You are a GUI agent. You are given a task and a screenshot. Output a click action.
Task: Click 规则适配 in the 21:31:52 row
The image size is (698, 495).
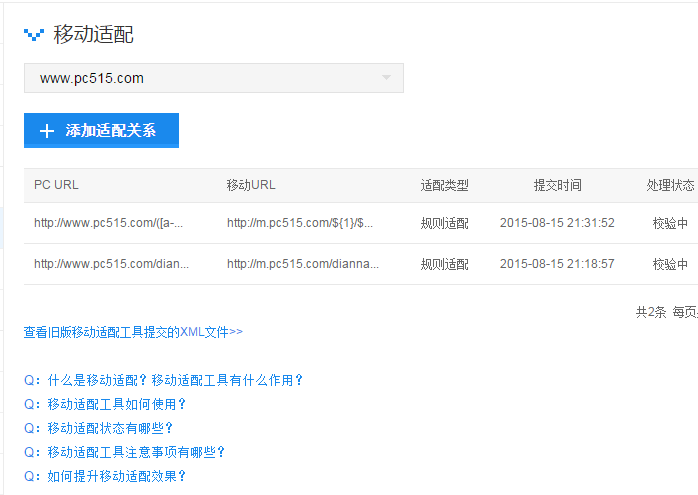[x=444, y=223]
